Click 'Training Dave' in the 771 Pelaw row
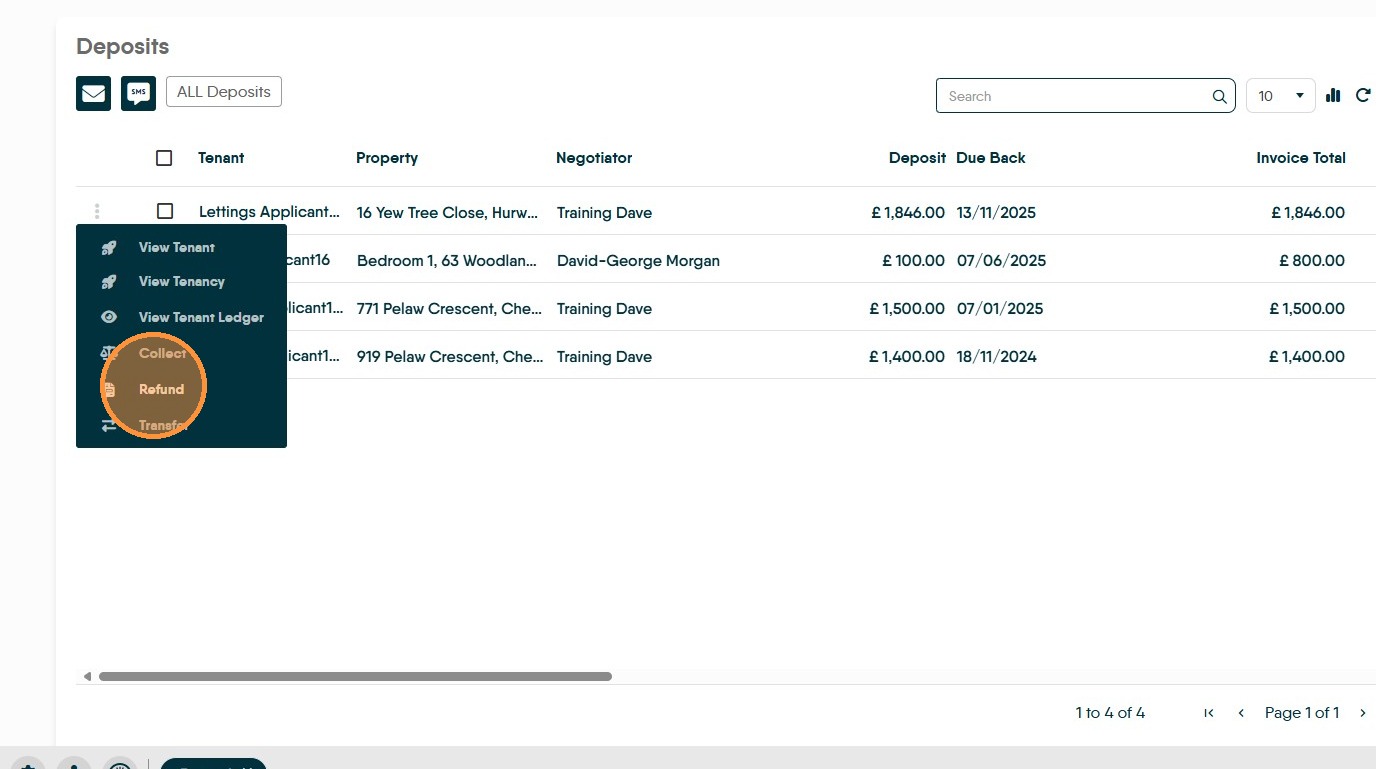Image resolution: width=1376 pixels, height=769 pixels. [x=604, y=309]
